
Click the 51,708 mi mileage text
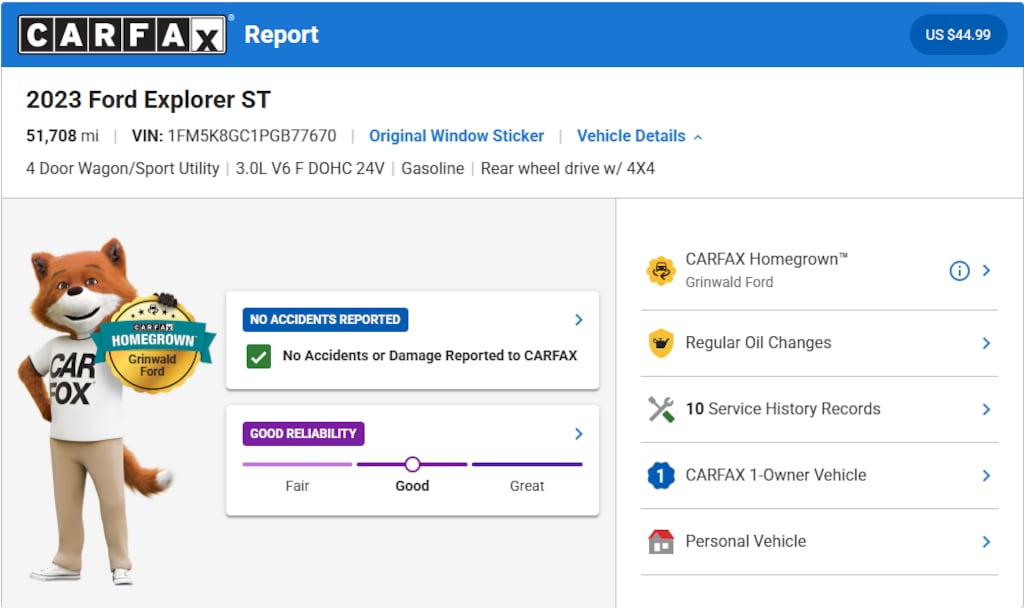point(62,136)
